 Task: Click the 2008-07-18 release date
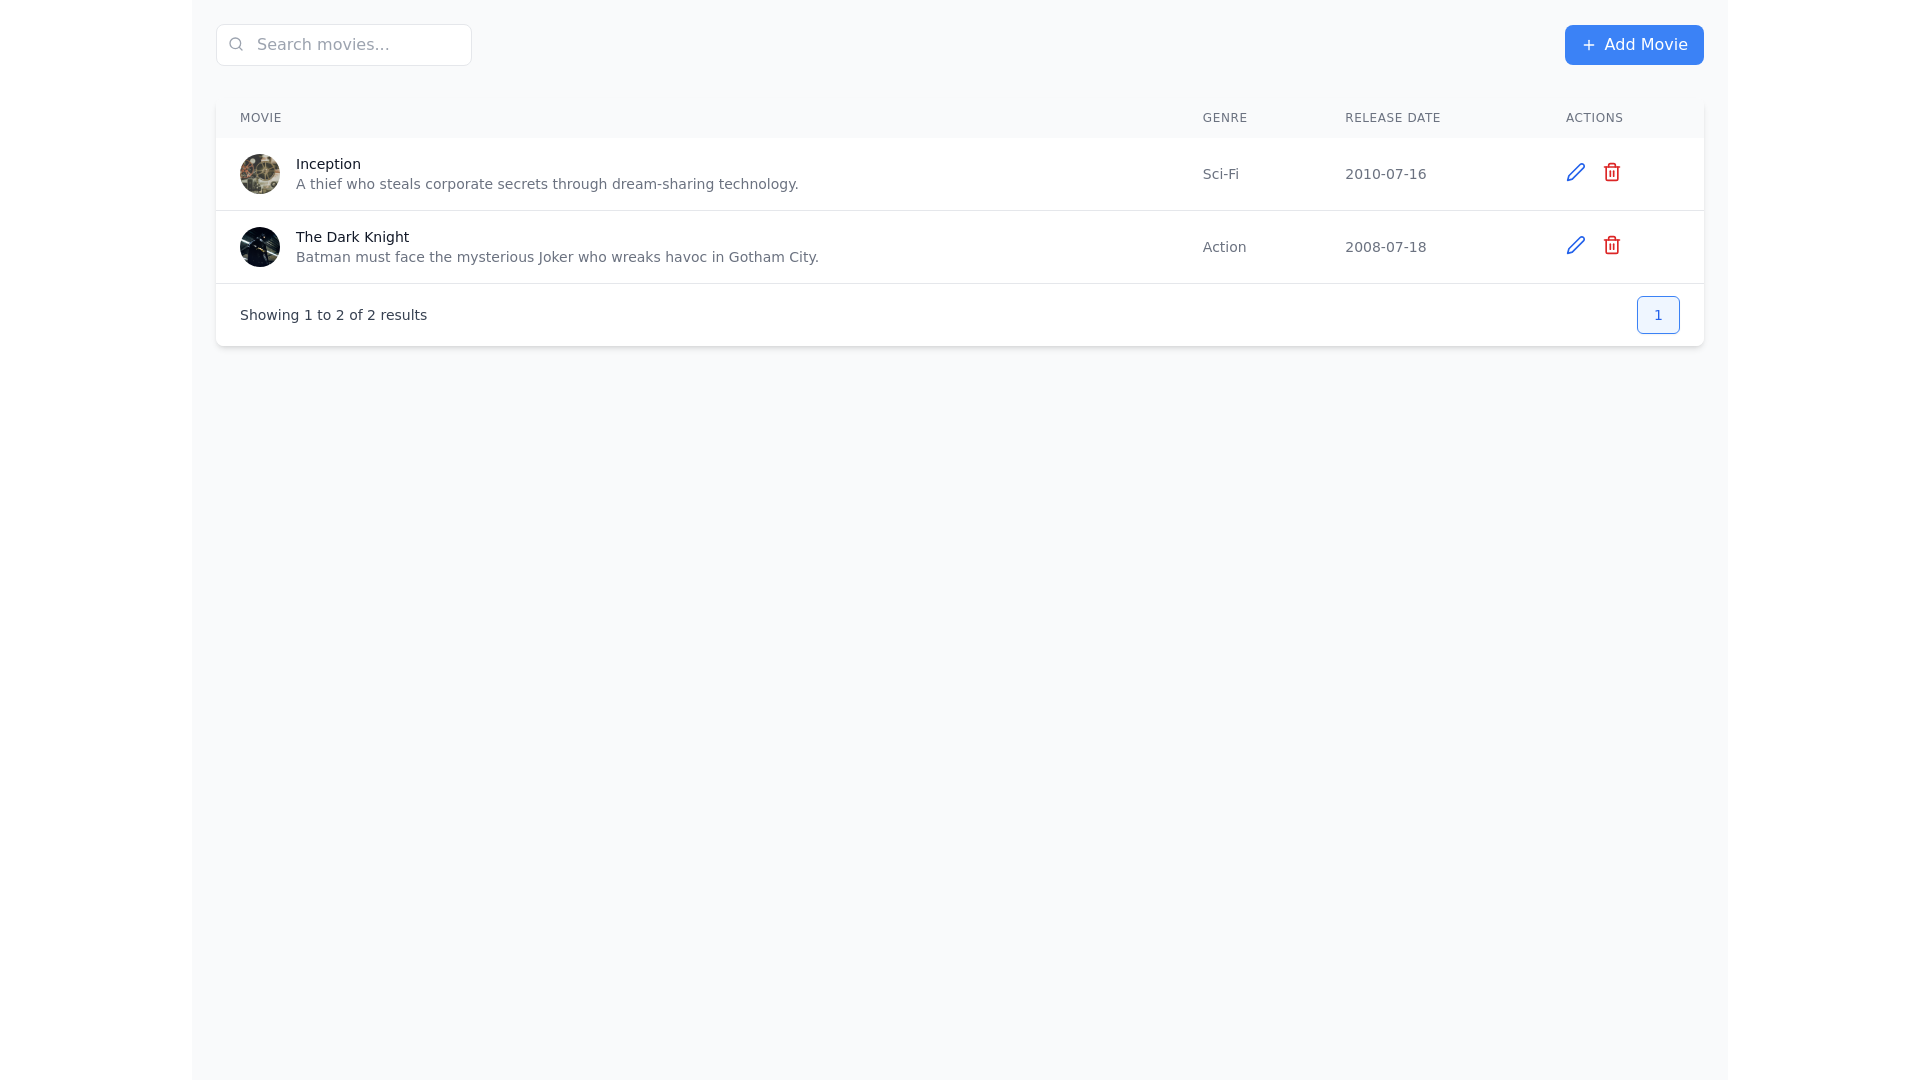(x=1385, y=247)
